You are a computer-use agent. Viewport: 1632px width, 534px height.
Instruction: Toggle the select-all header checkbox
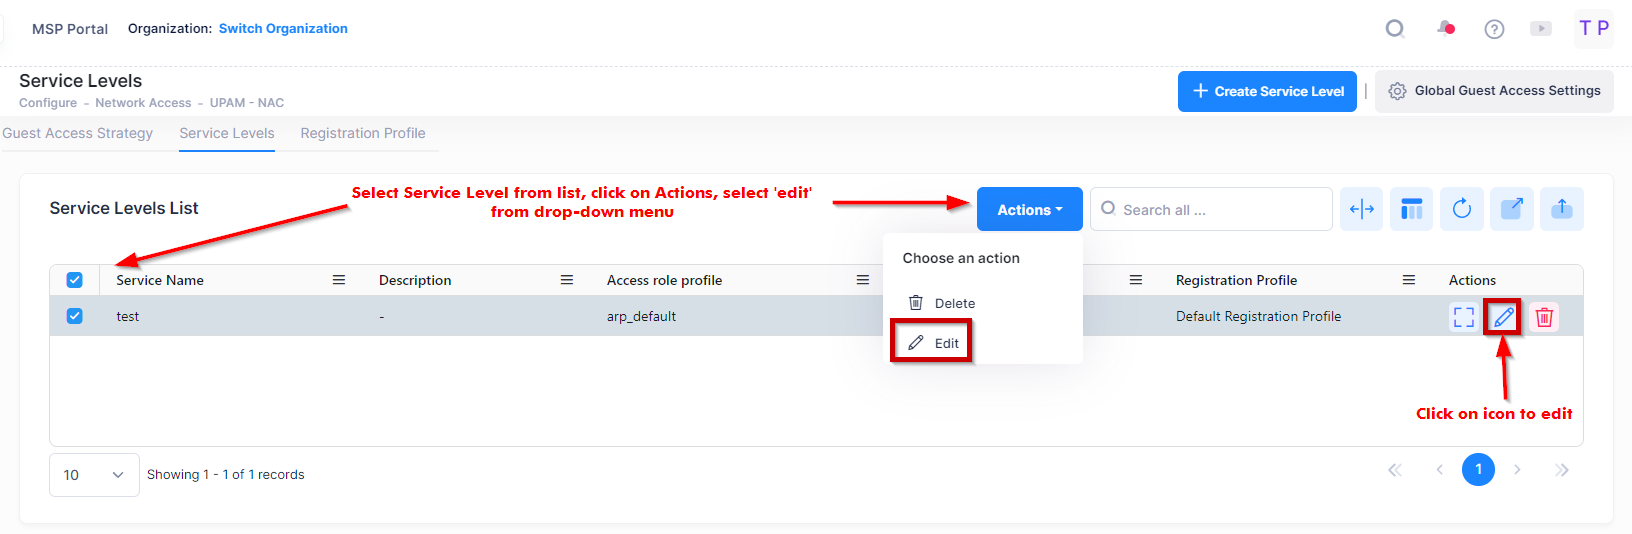tap(75, 280)
